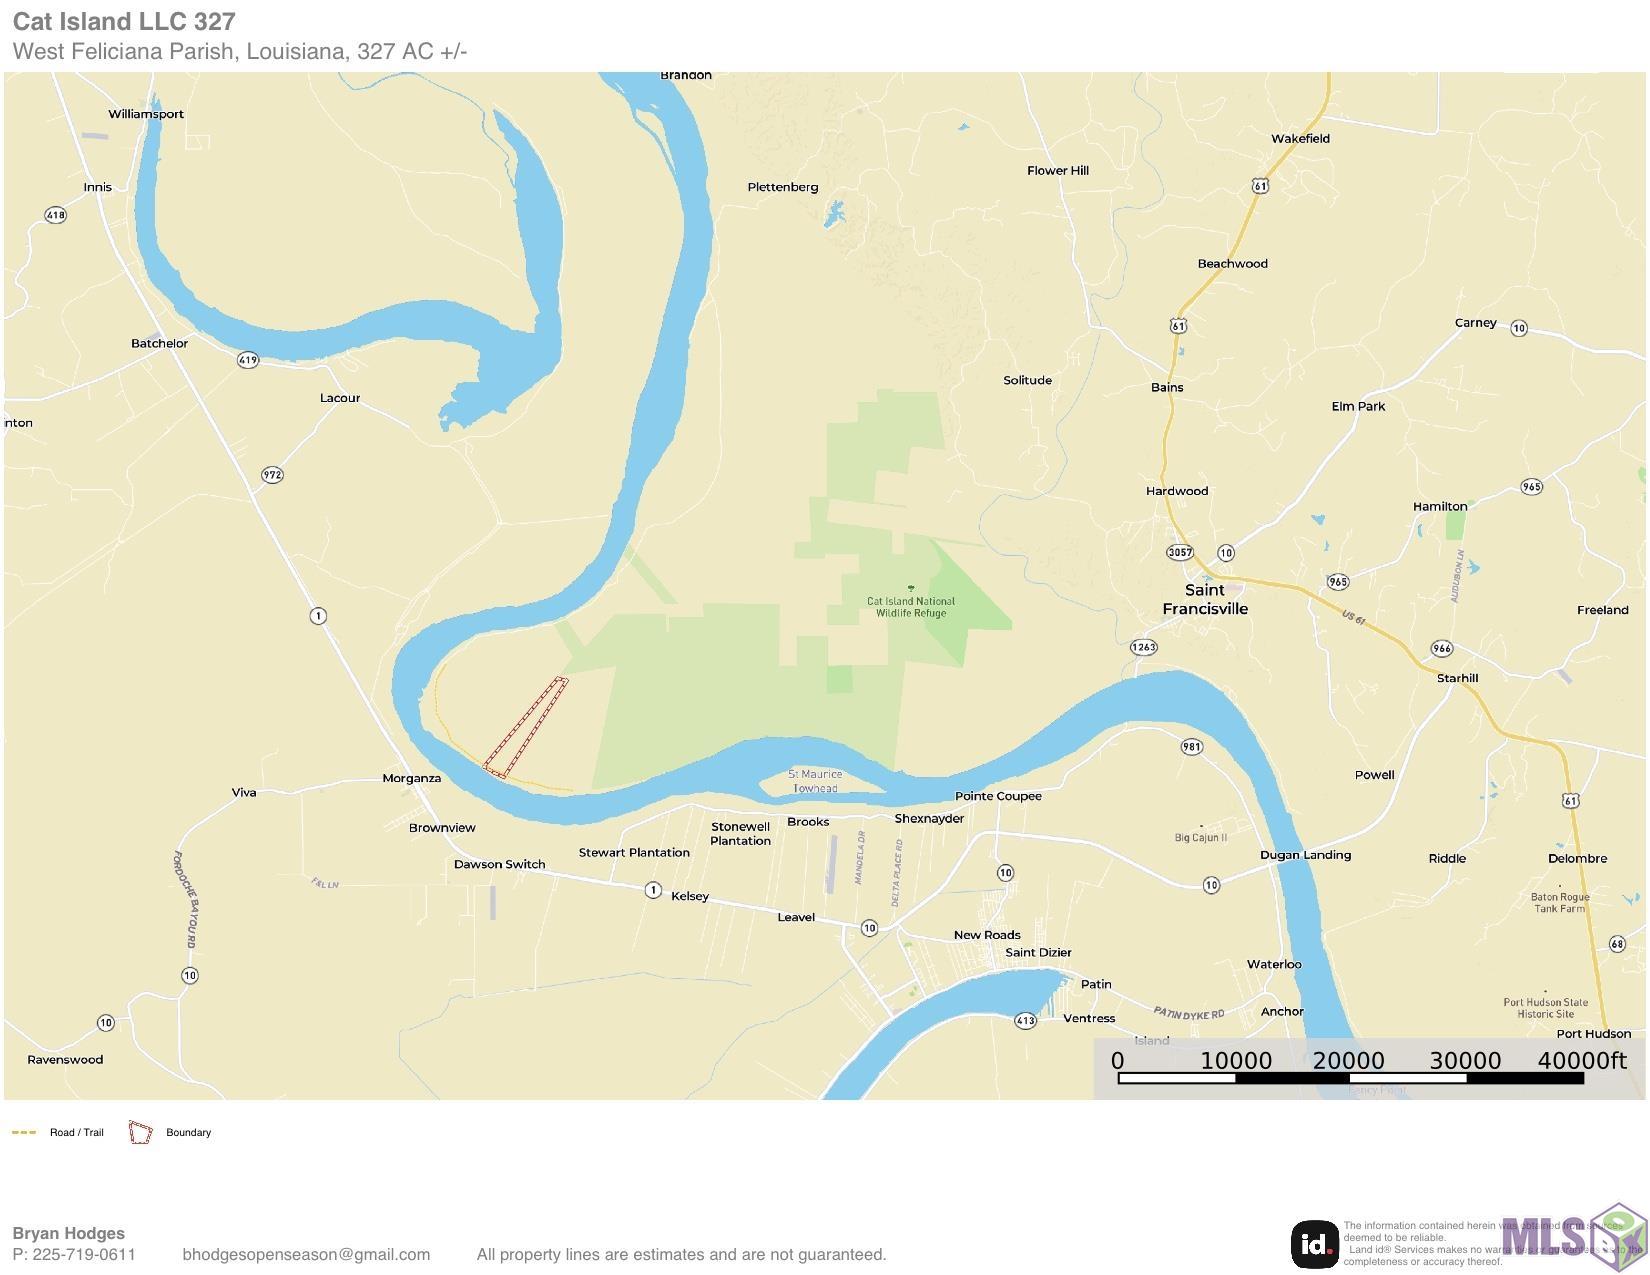Click the Highway 3057 shield near Saint Francisville
The height and width of the screenshot is (1275, 1650).
tap(1180, 552)
